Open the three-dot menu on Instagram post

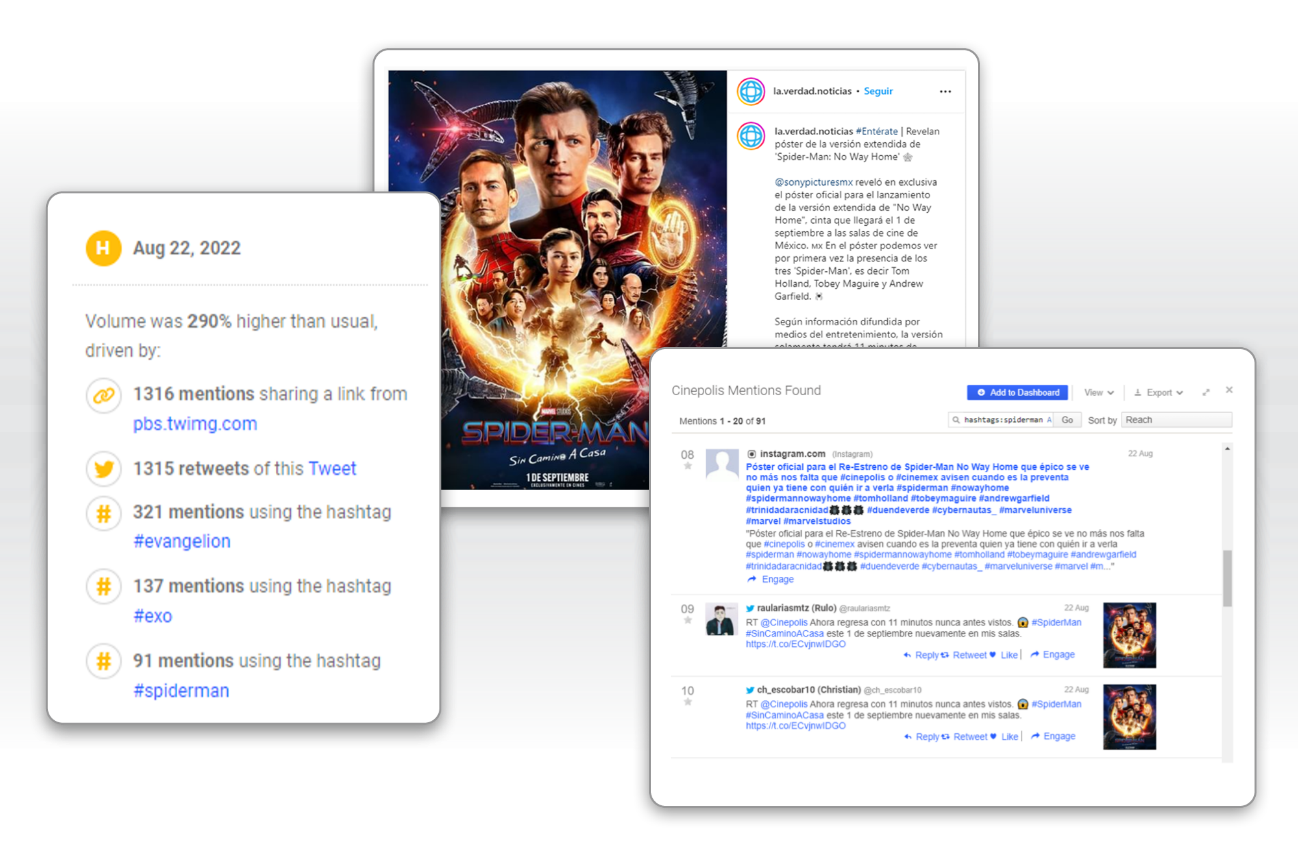point(945,92)
